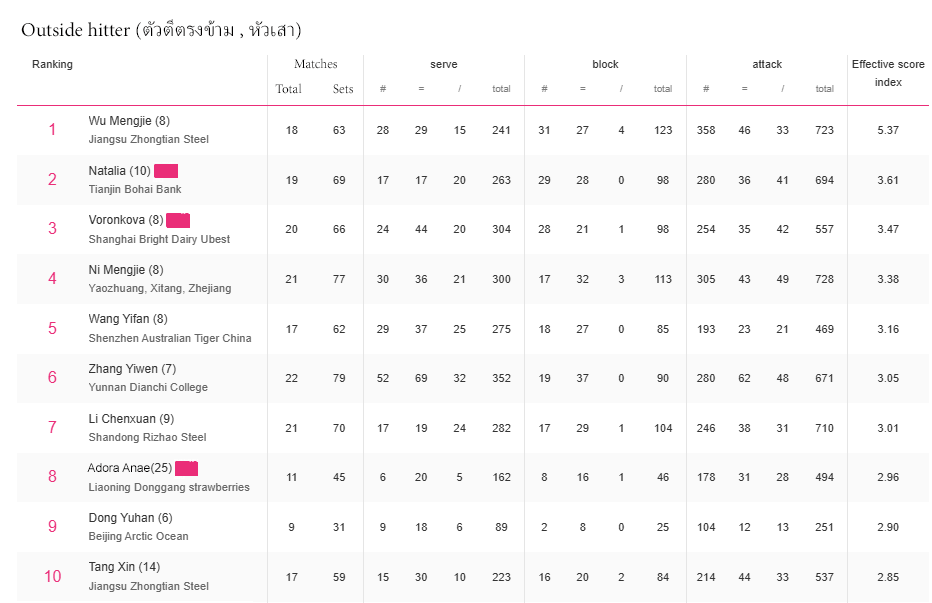Click ranking number 5 for Wang Yifan

point(52,329)
